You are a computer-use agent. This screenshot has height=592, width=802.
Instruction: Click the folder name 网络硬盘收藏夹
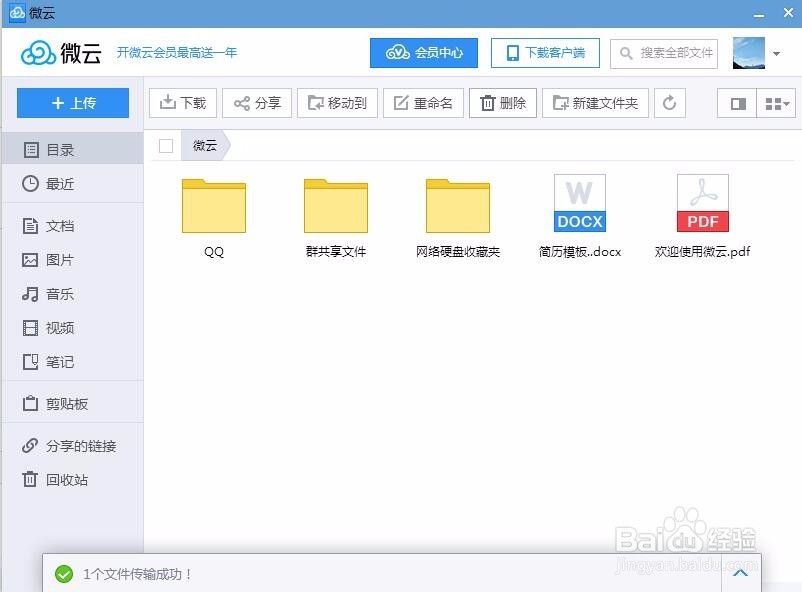point(458,252)
